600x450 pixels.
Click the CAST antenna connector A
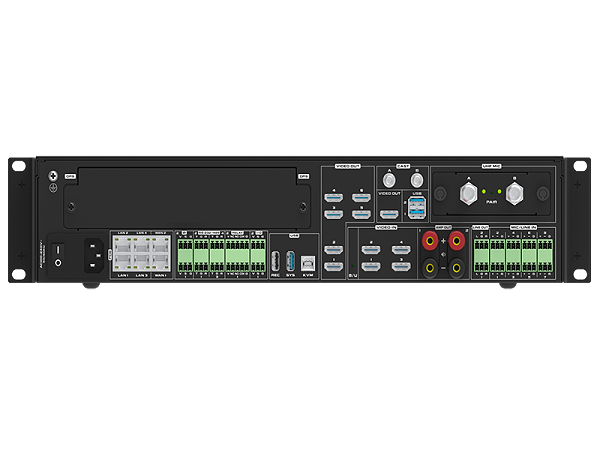point(389,181)
